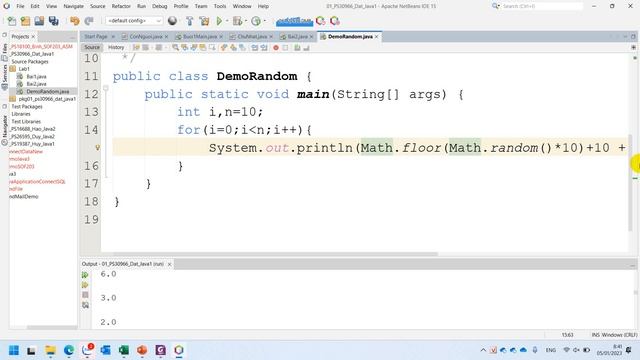640x360 pixels.
Task: Close the DemoRandom.java tab
Action: coord(376,36)
